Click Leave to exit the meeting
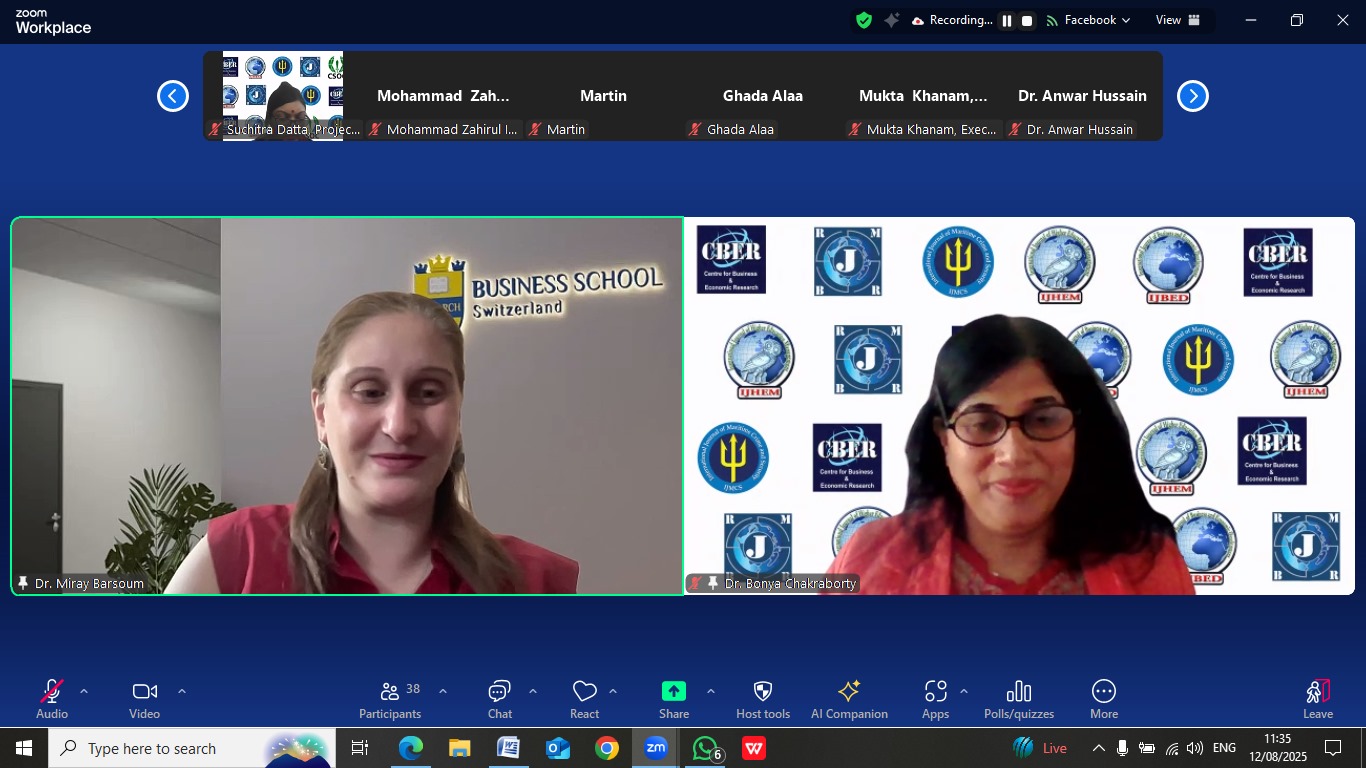The width and height of the screenshot is (1366, 768). coord(1317,699)
